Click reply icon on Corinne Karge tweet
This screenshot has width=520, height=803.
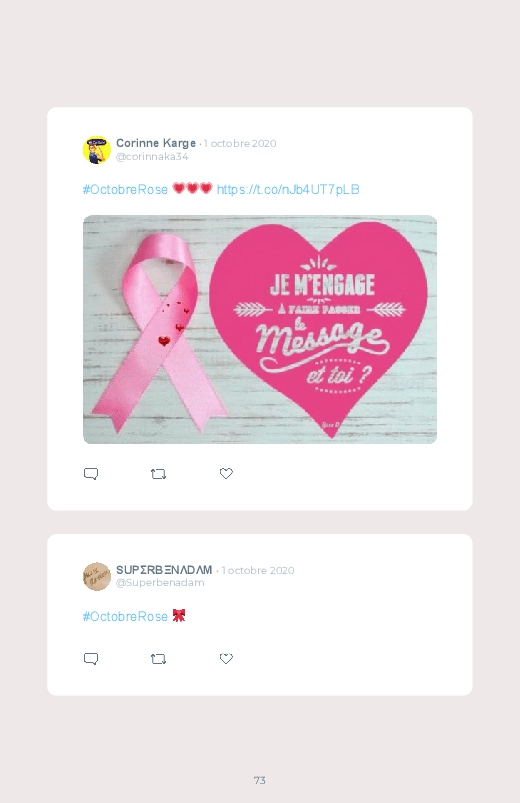point(91,474)
